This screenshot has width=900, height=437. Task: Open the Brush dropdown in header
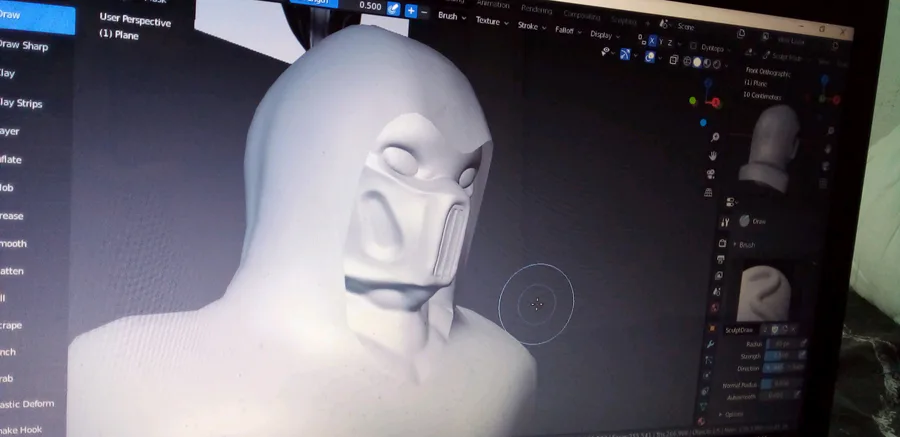pos(452,17)
